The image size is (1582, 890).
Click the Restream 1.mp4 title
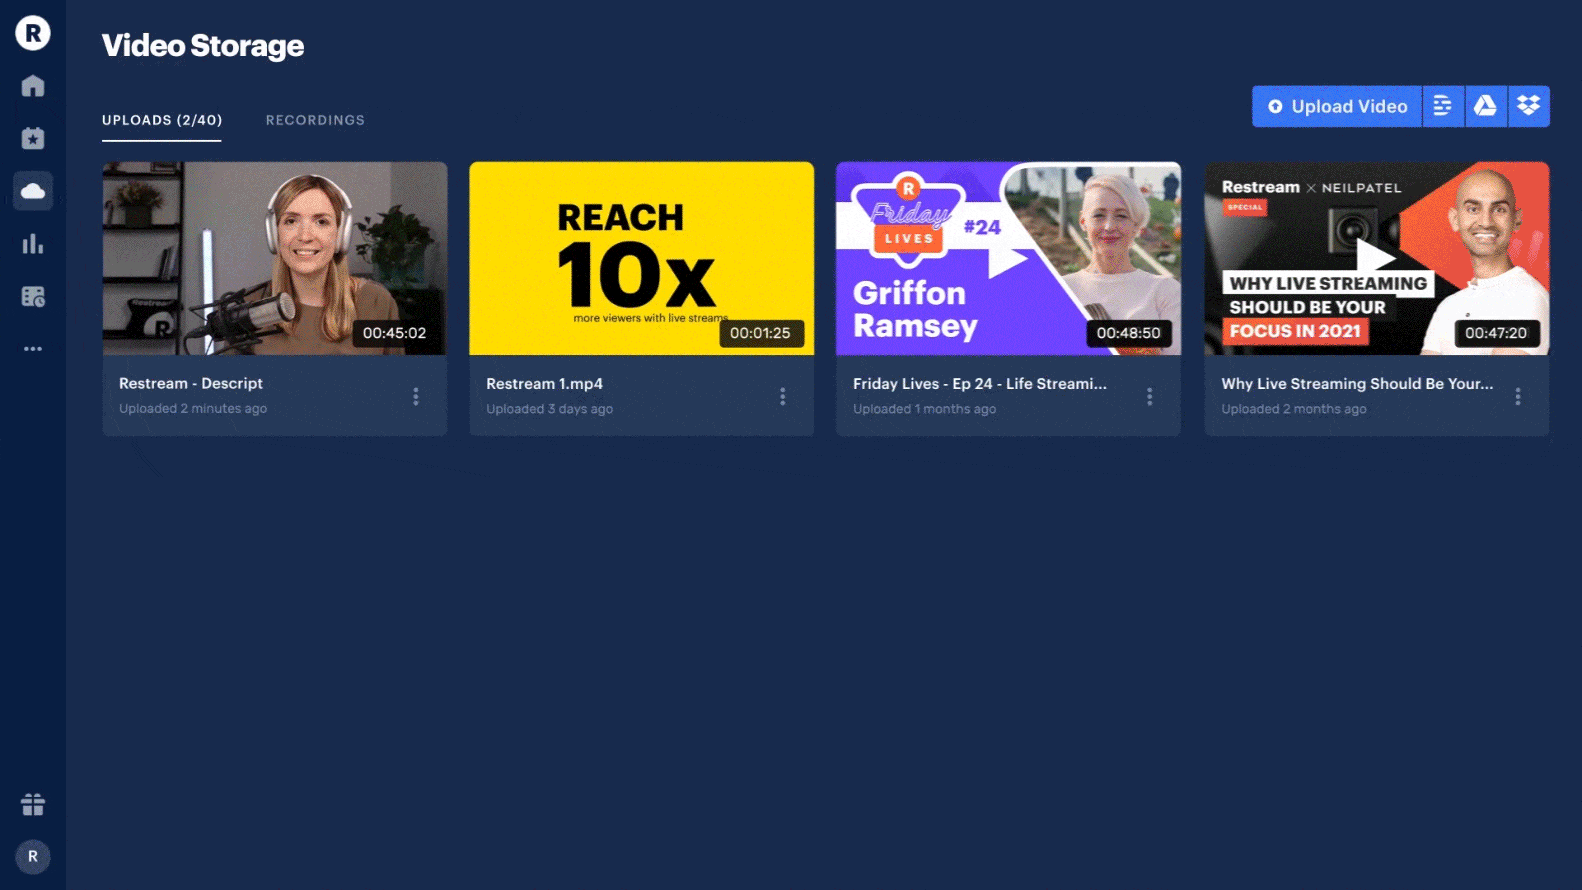pyautogui.click(x=545, y=384)
